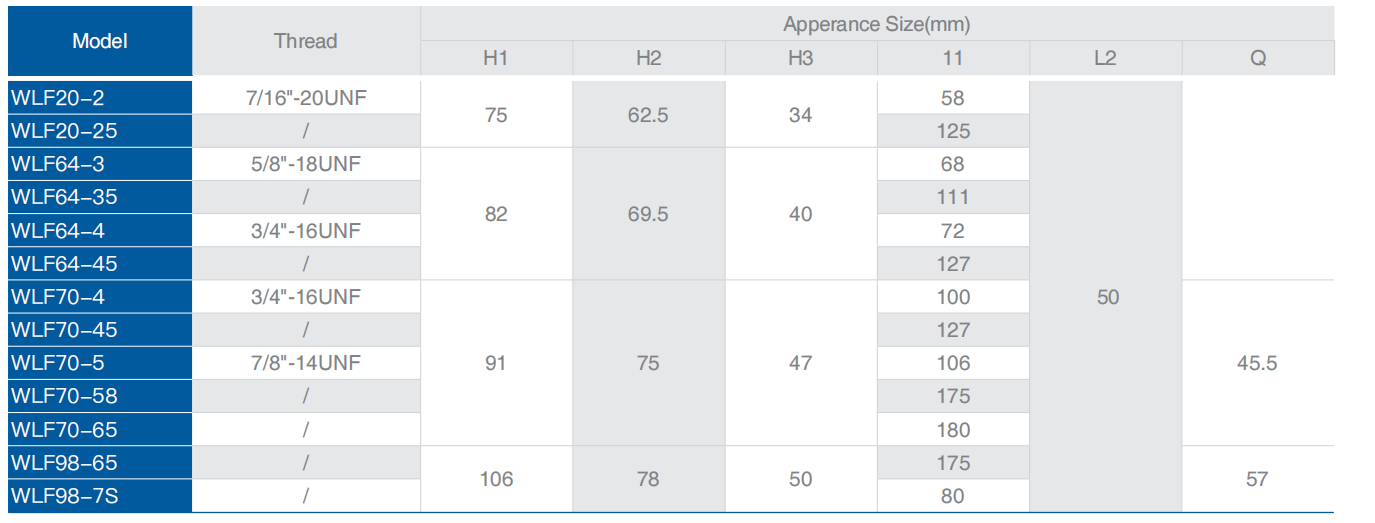1375x523 pixels.
Task: Select the L2 column header
Action: [1105, 58]
